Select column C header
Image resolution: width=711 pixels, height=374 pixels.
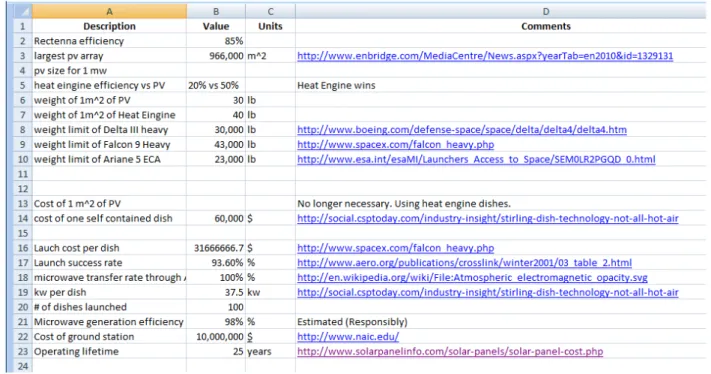[270, 11]
